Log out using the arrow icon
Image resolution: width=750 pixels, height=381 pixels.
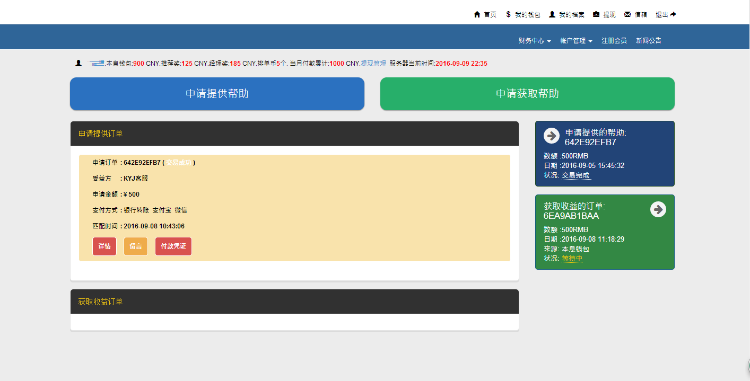(x=673, y=14)
